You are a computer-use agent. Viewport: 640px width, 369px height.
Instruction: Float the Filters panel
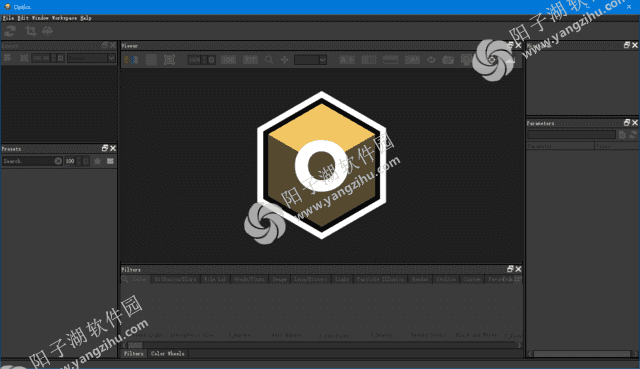point(510,269)
